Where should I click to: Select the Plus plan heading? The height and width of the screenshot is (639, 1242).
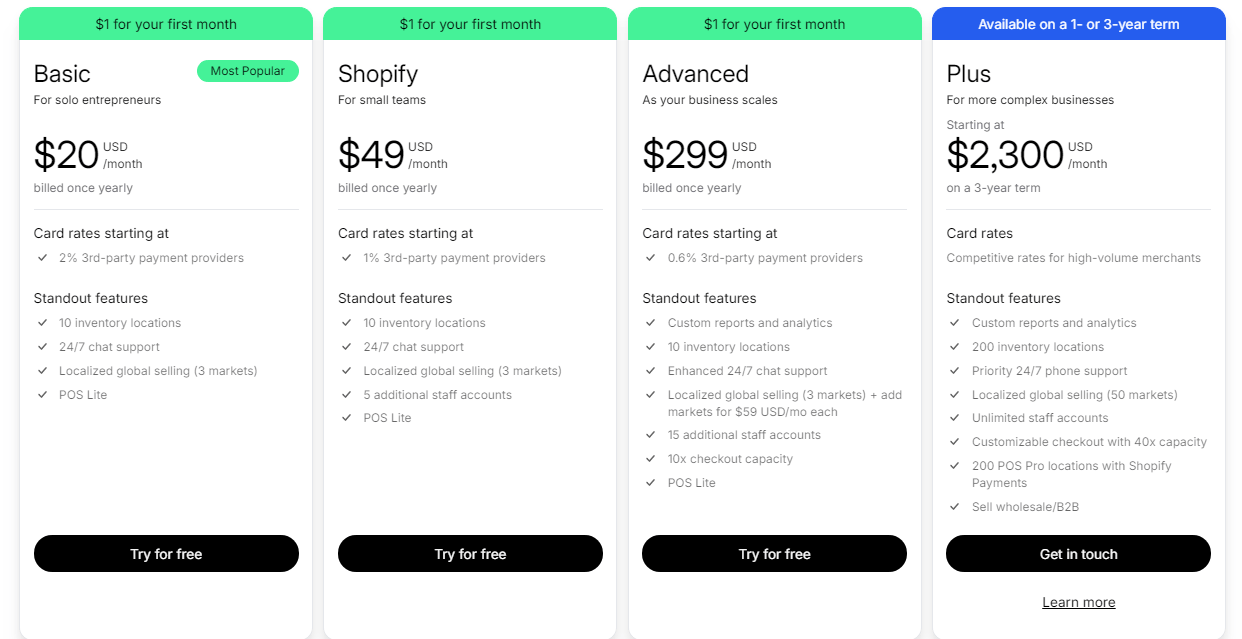tap(966, 73)
